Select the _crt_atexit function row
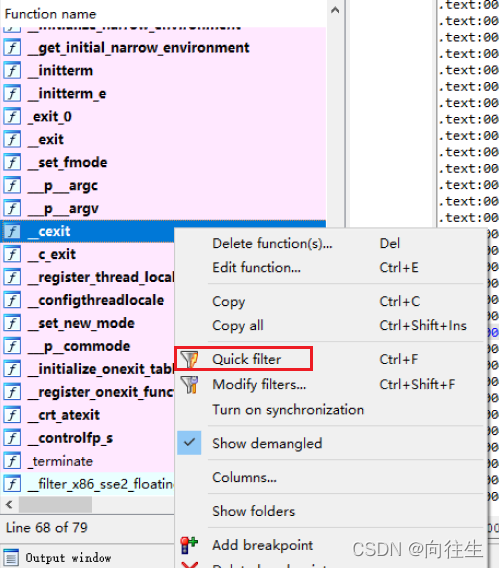 [x=88, y=415]
